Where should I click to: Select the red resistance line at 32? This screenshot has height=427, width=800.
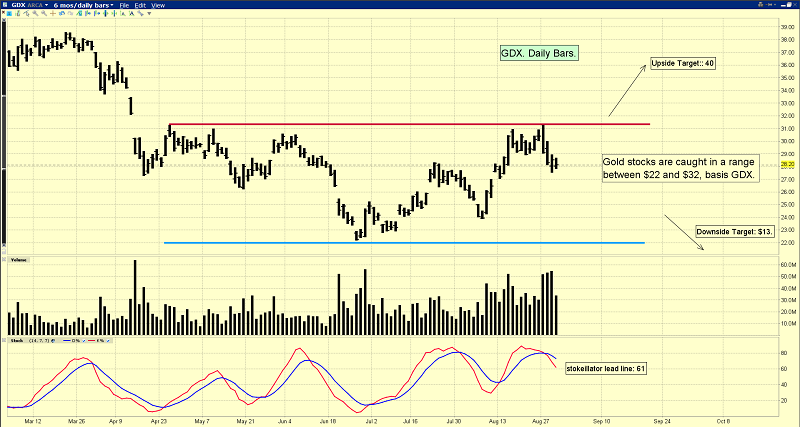pos(400,125)
